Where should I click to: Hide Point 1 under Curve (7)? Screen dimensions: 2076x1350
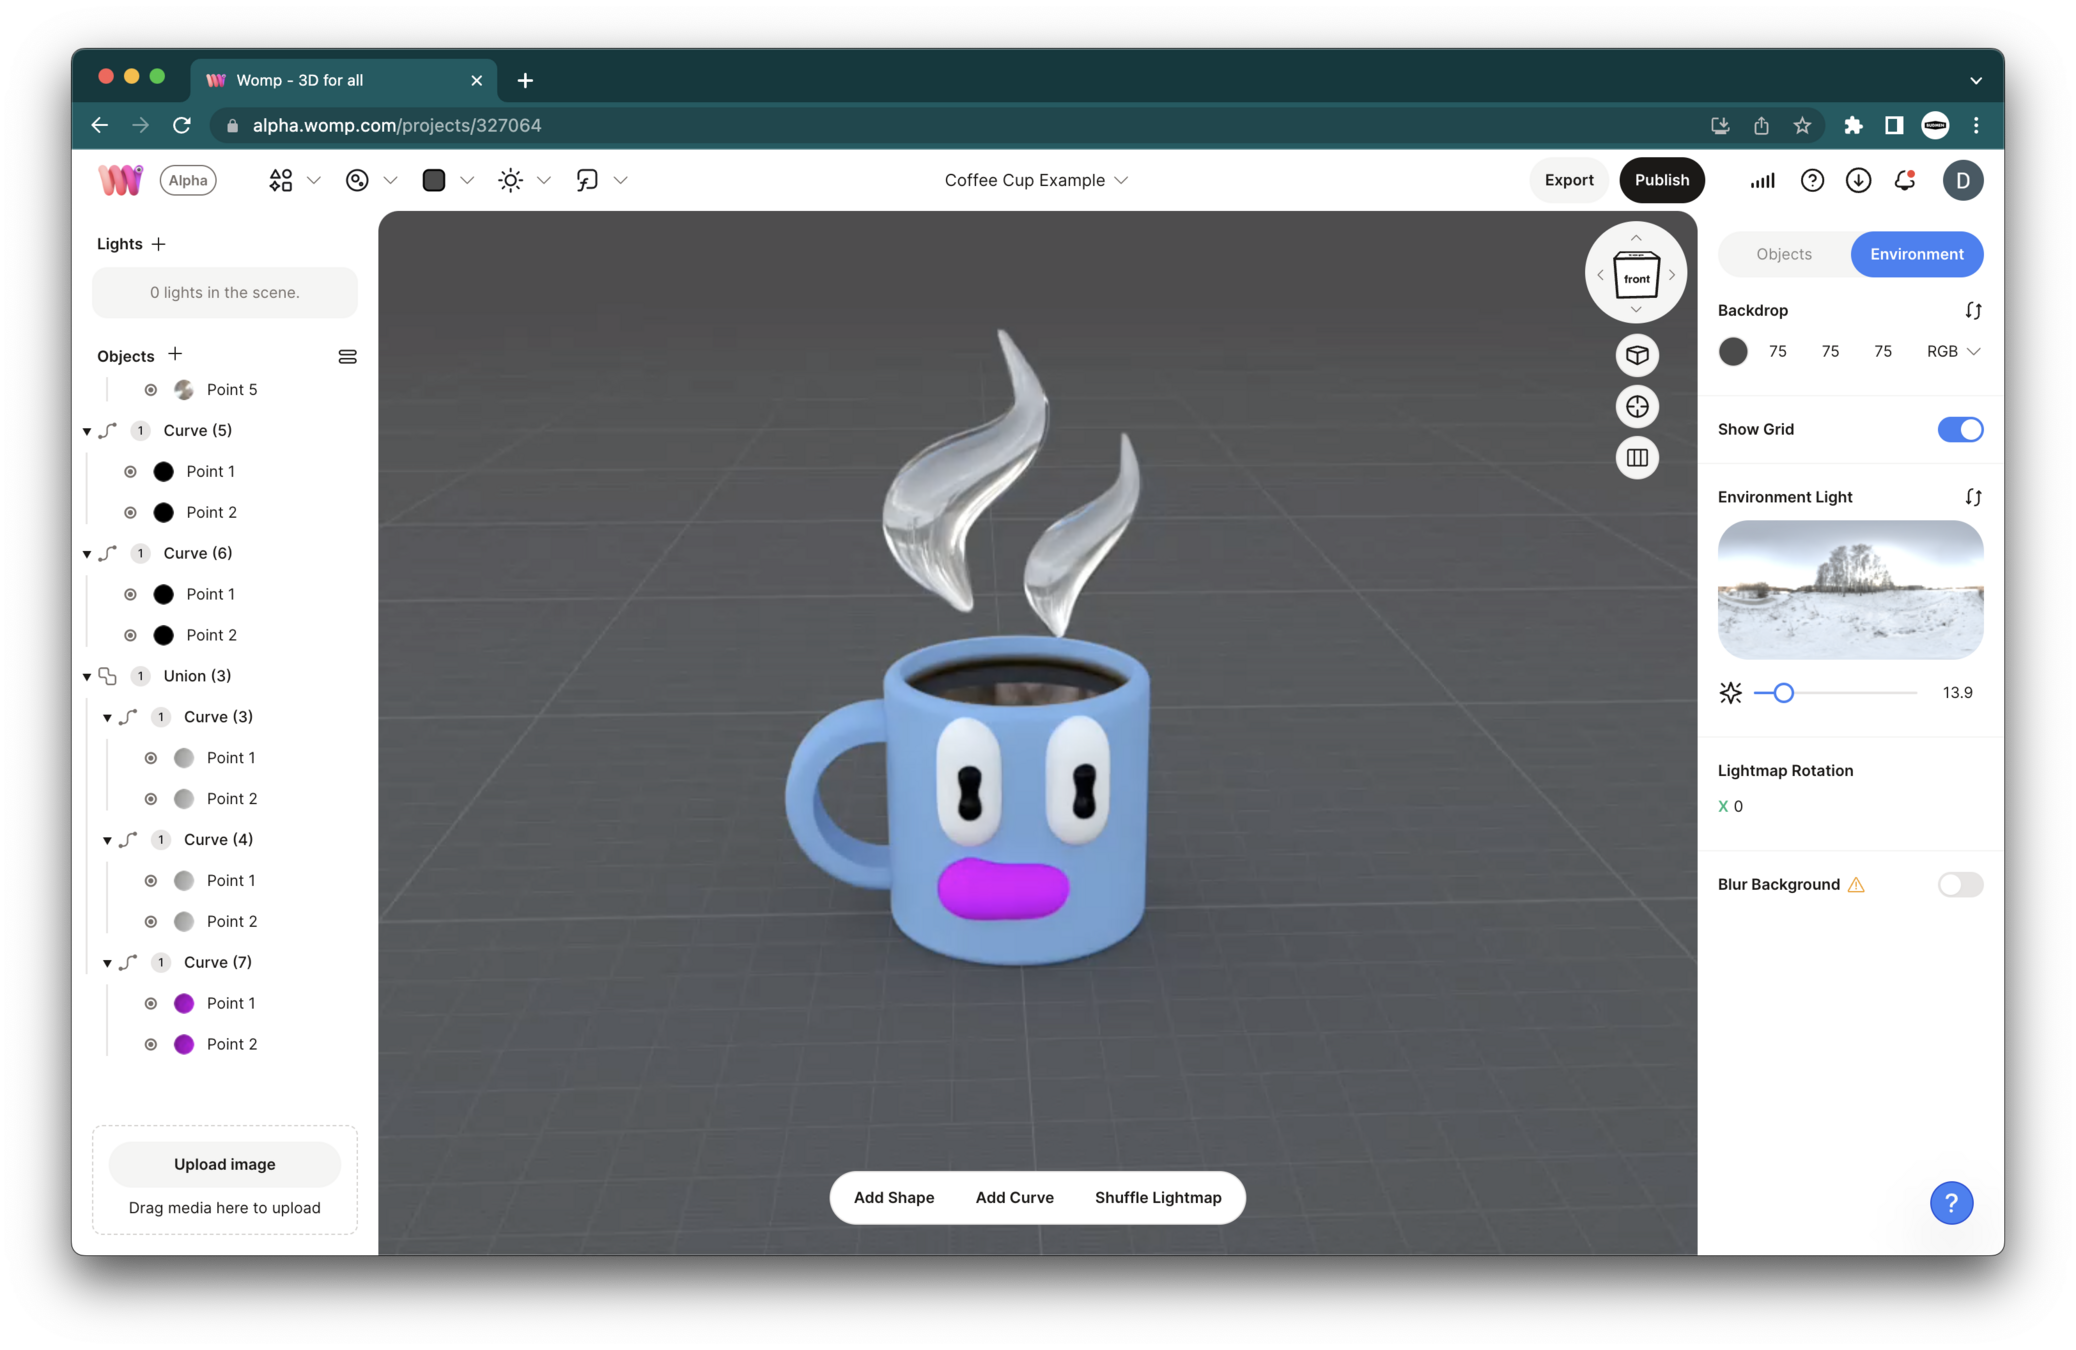[x=151, y=1003]
